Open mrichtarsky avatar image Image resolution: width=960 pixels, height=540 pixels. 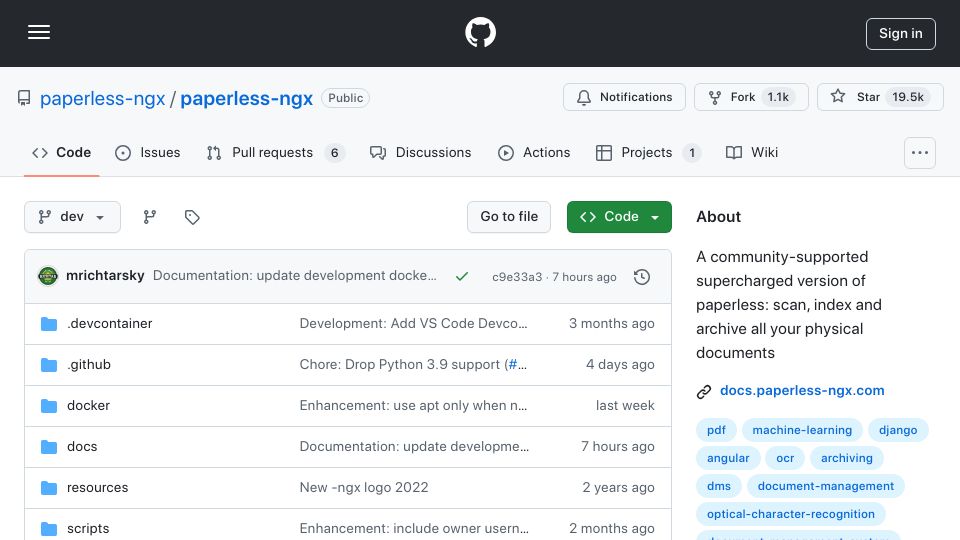pyautogui.click(x=48, y=276)
